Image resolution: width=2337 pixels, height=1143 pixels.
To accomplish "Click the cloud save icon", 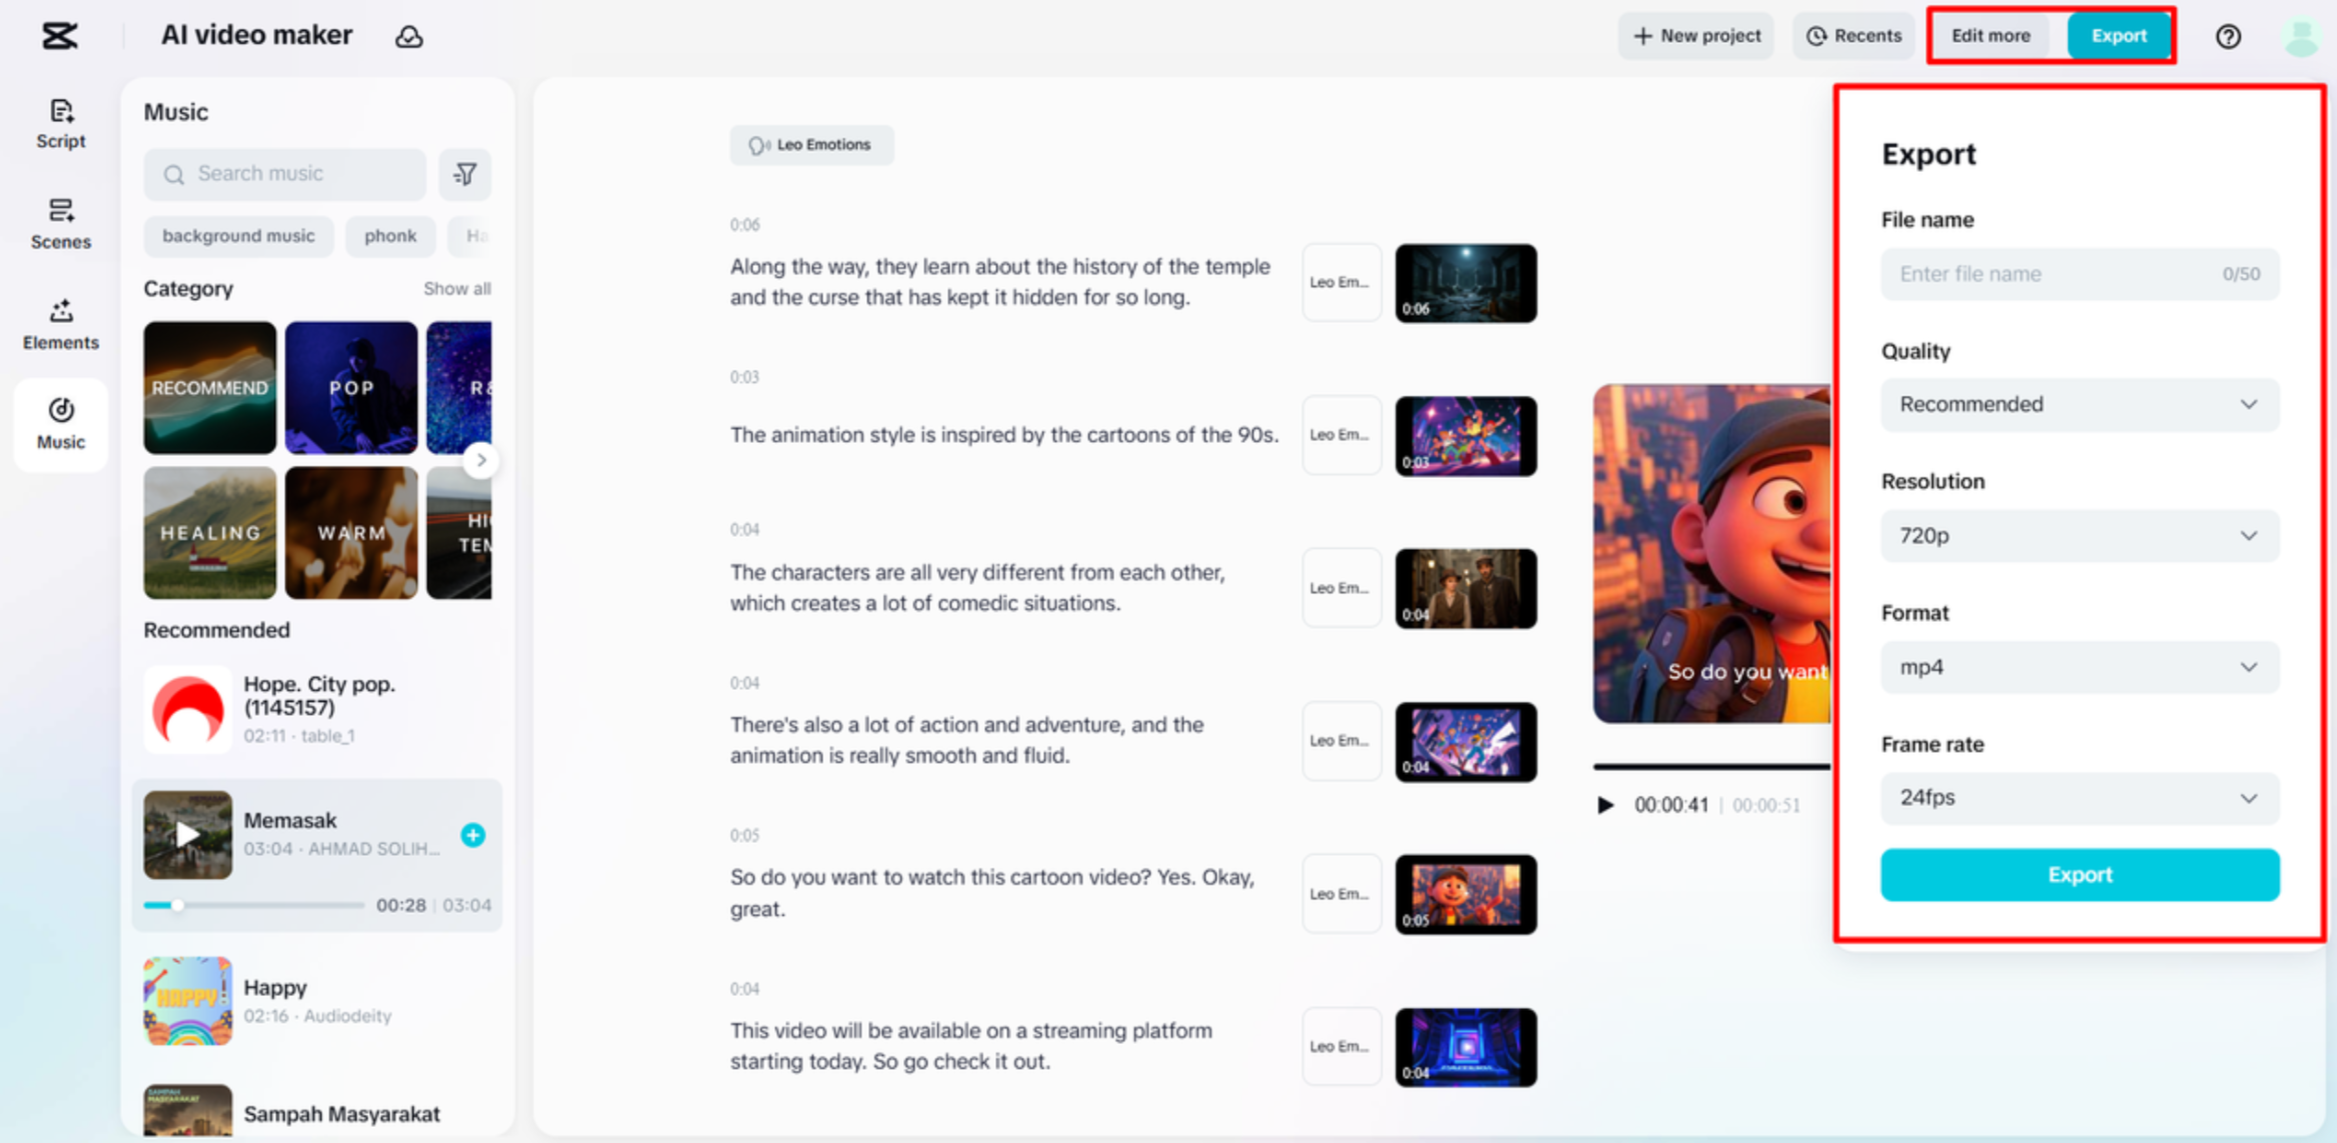I will (x=409, y=36).
